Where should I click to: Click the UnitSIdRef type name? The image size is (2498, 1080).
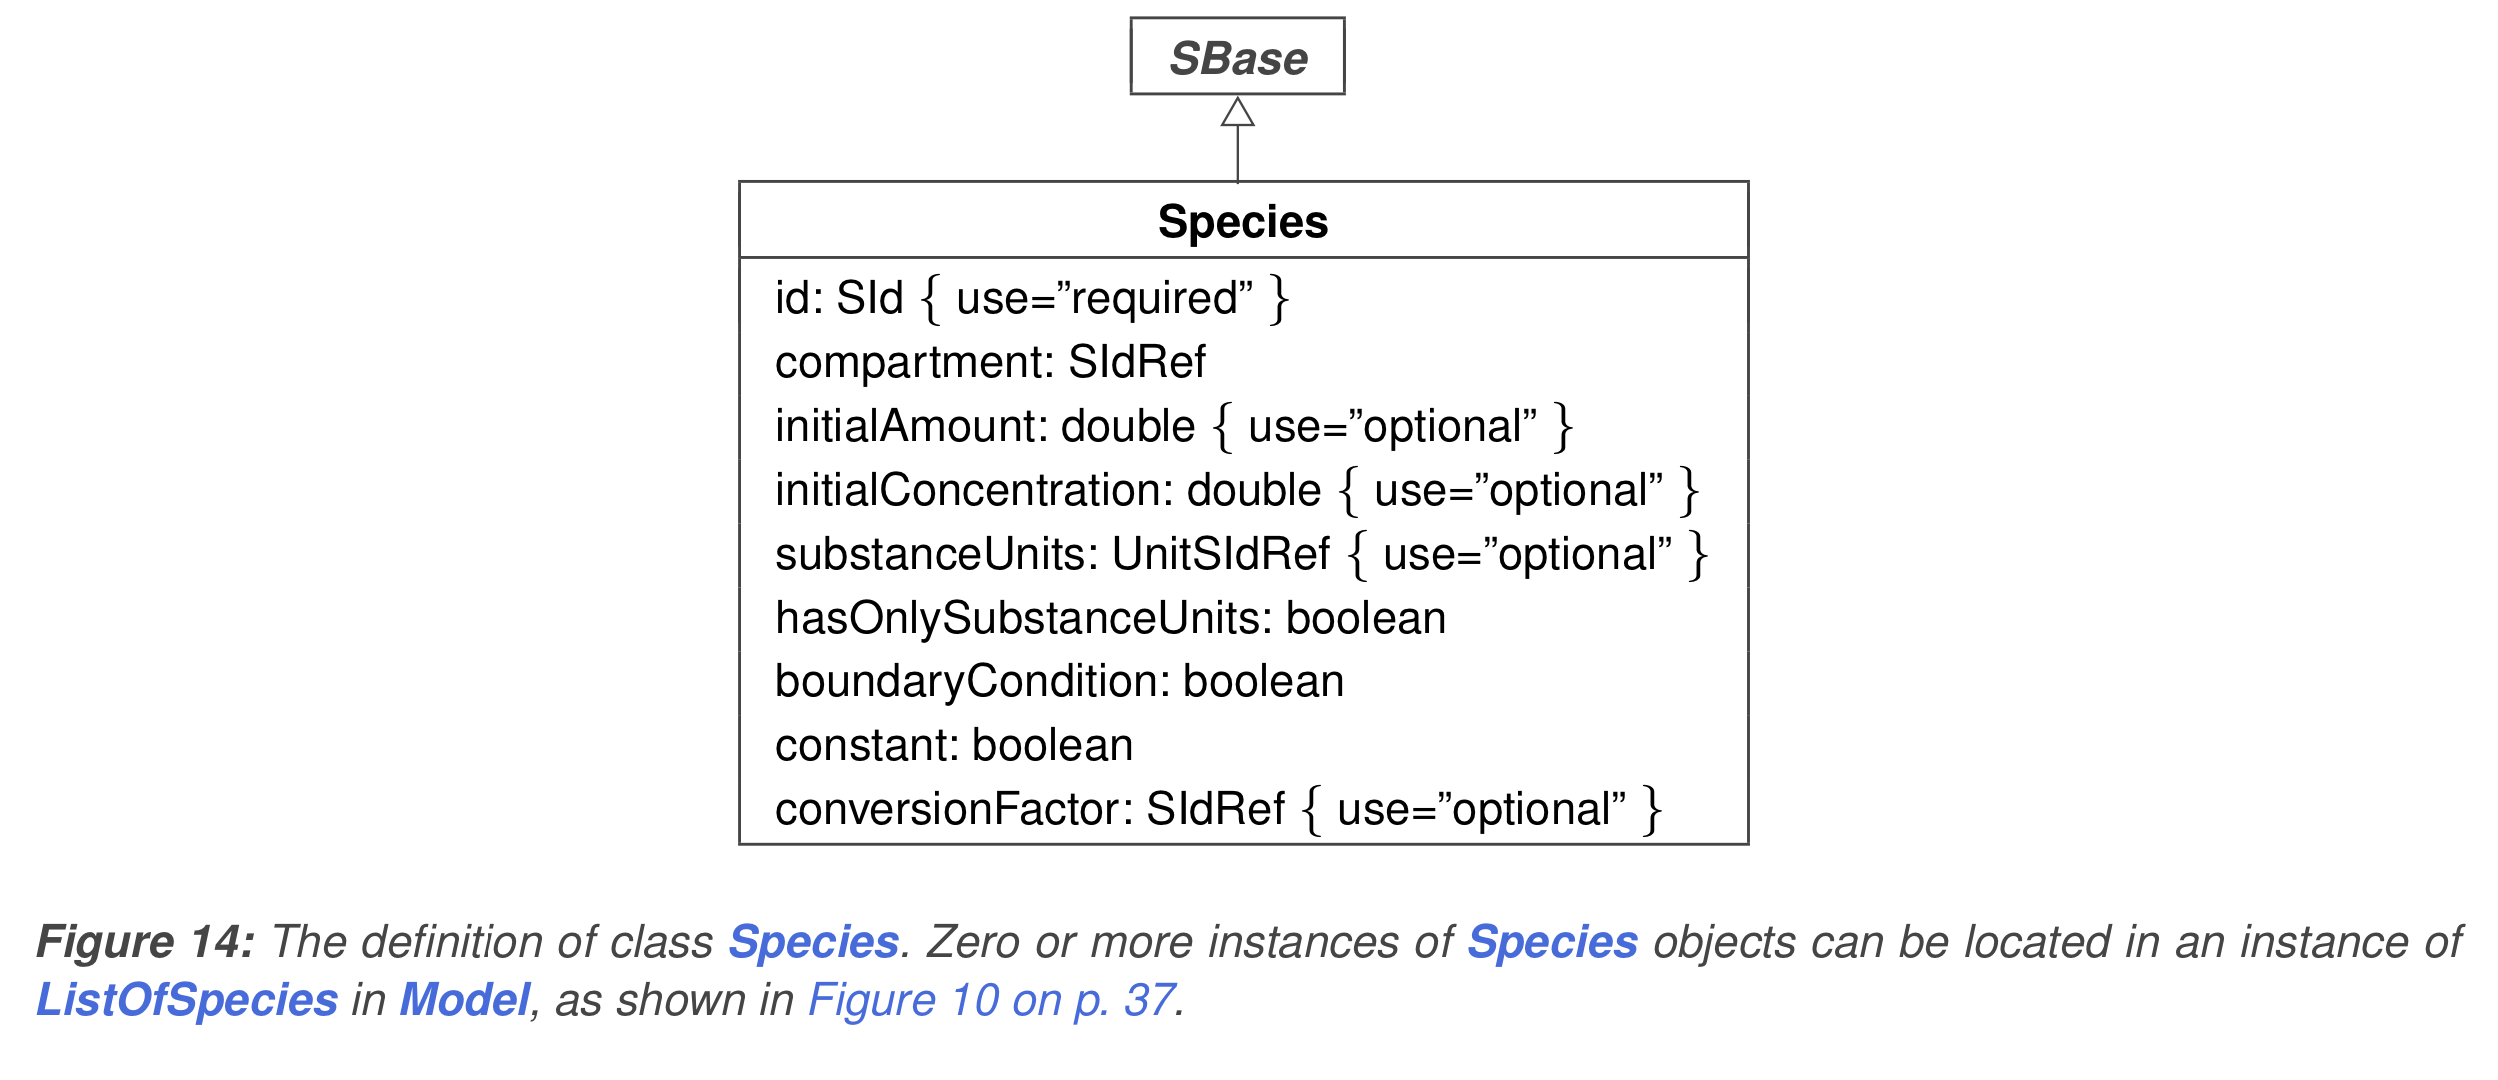coord(1220,554)
